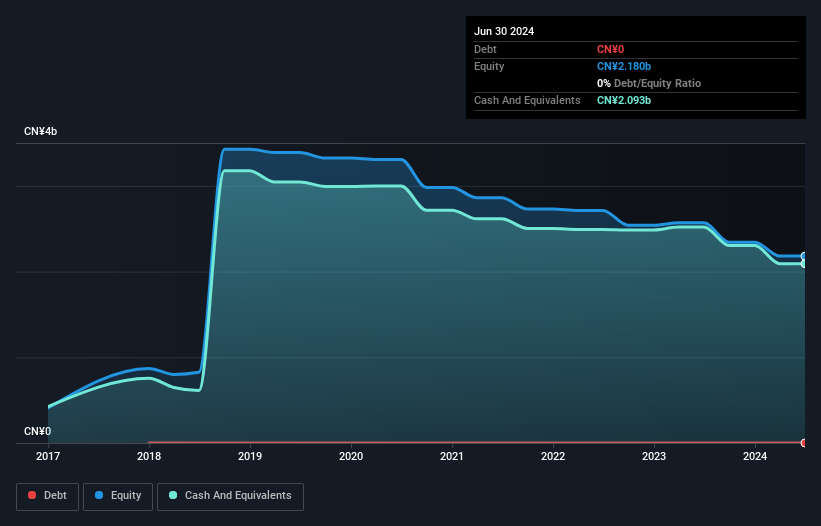The image size is (821, 526).
Task: Select the 2017 label on the x-axis
Action: click(x=48, y=456)
